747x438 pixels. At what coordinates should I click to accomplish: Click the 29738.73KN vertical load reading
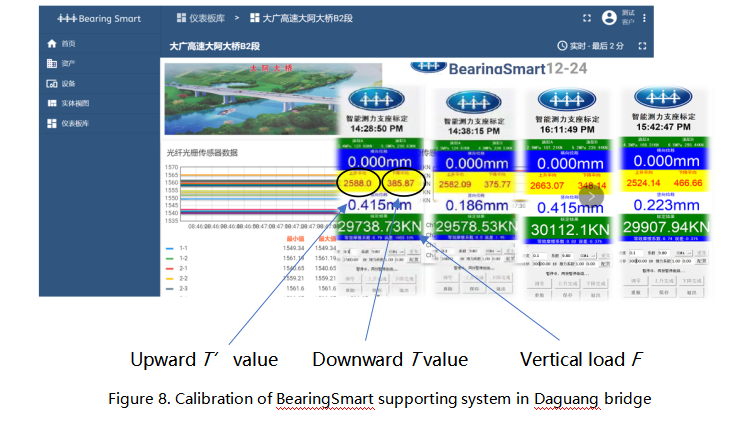coord(380,226)
